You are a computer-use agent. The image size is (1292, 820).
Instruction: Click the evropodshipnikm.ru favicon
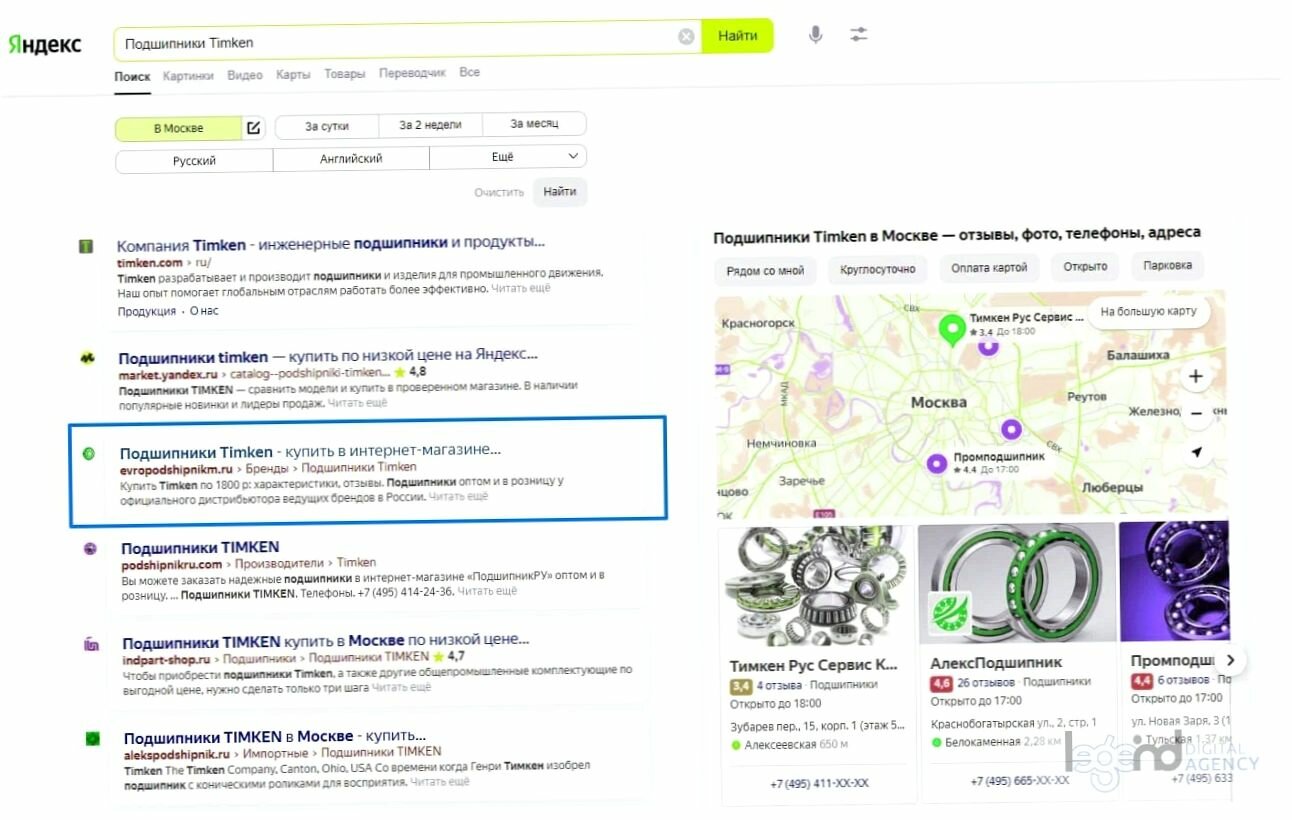89,454
